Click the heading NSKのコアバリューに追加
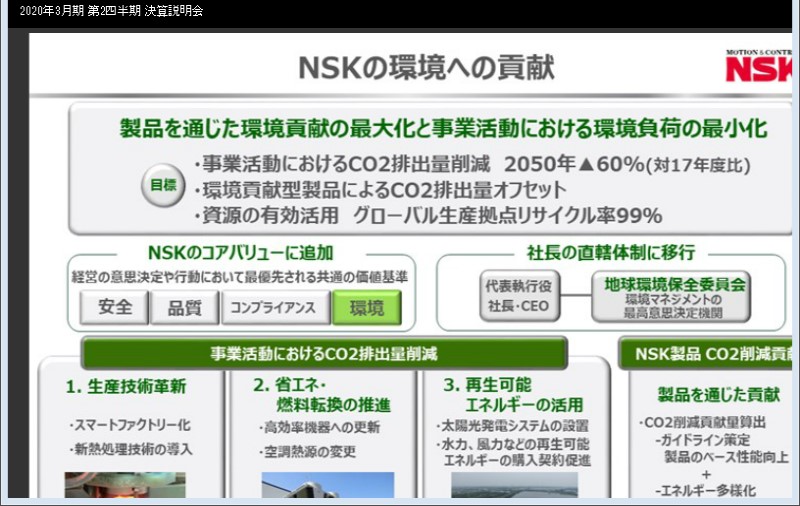Viewport: 800px width, 506px height. click(x=240, y=252)
